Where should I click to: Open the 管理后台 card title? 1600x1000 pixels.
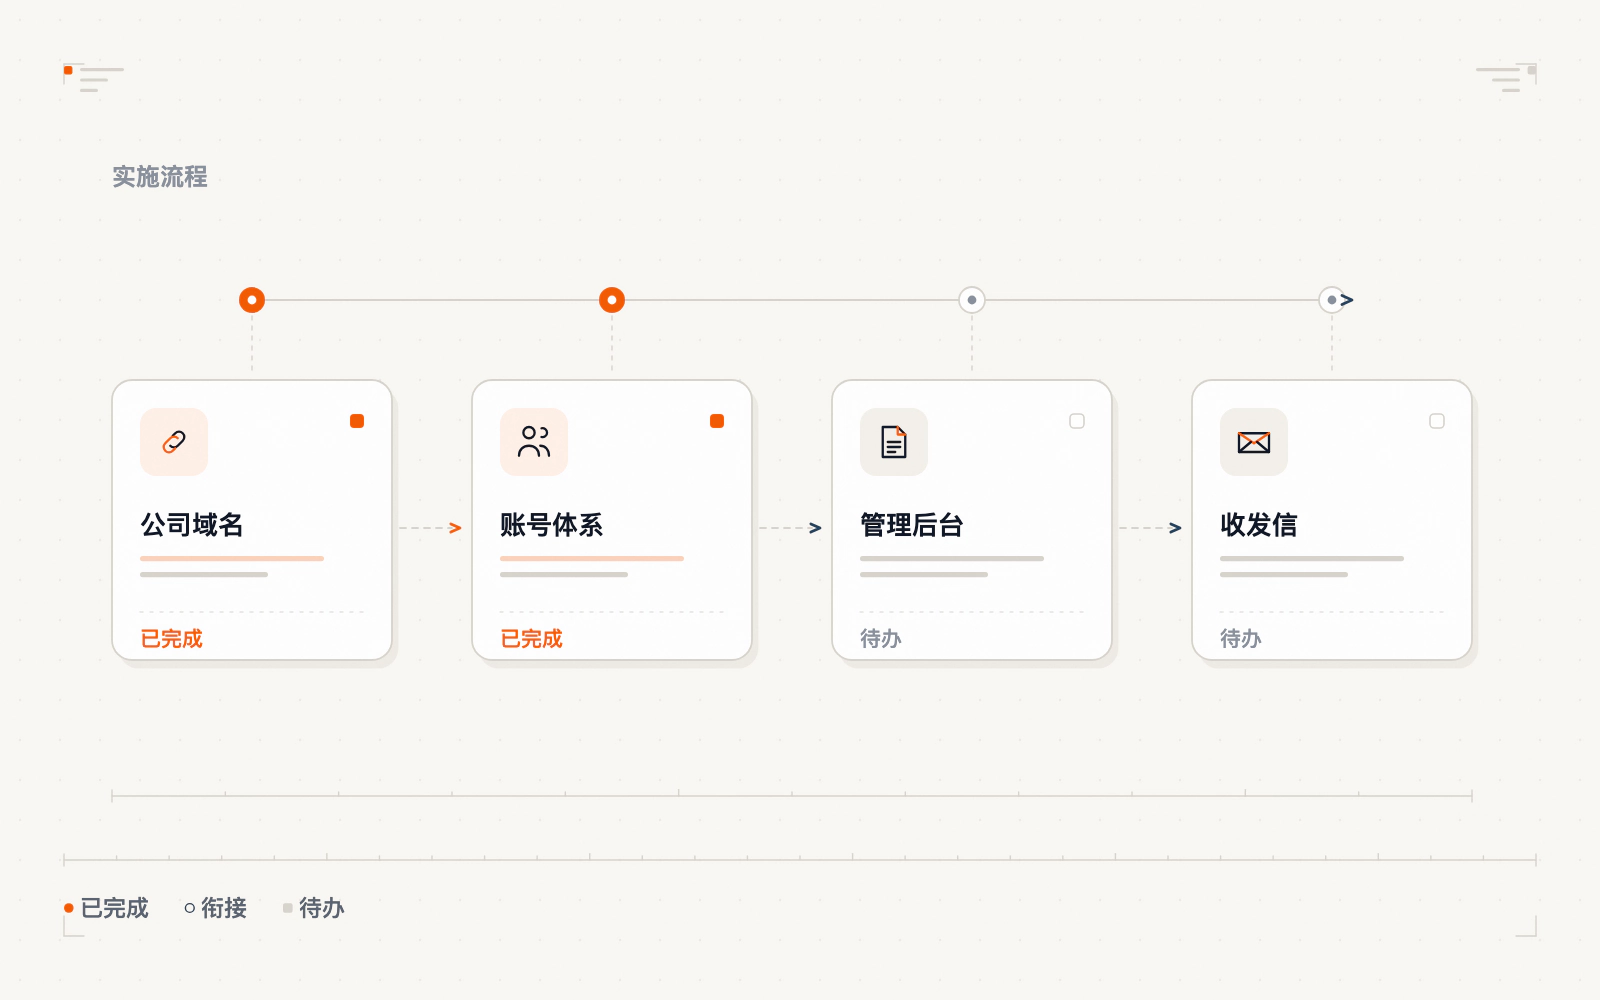(x=912, y=525)
